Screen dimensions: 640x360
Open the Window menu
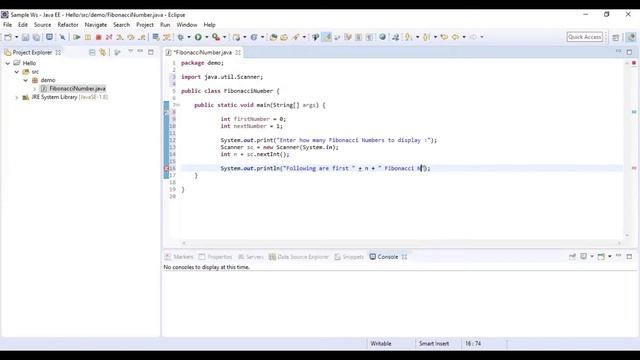[x=187, y=25]
